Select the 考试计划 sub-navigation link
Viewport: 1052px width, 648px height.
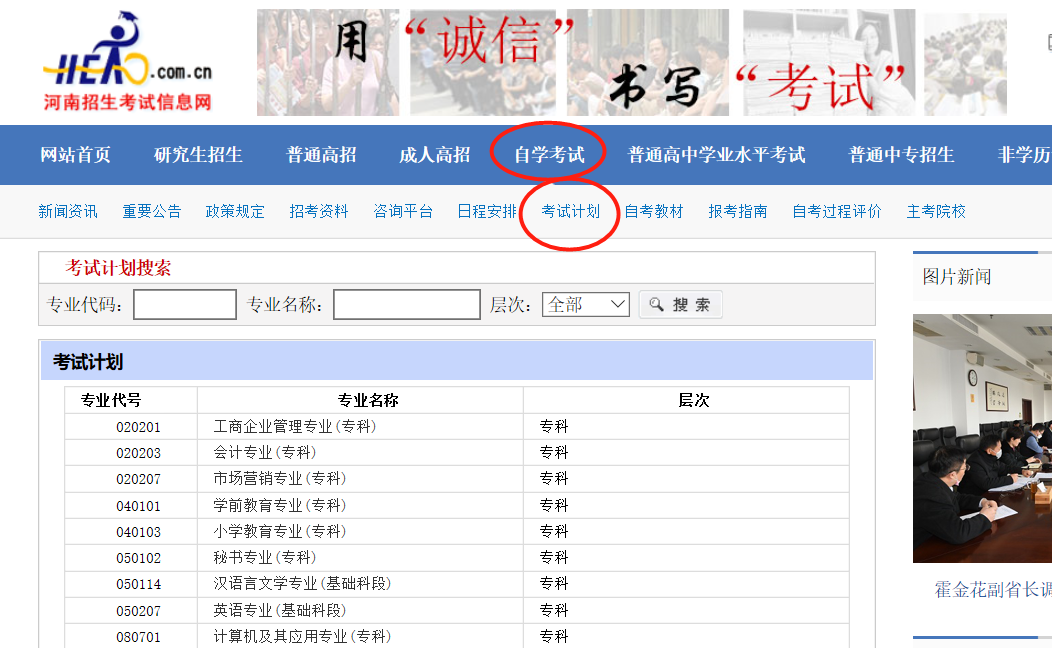(x=570, y=211)
